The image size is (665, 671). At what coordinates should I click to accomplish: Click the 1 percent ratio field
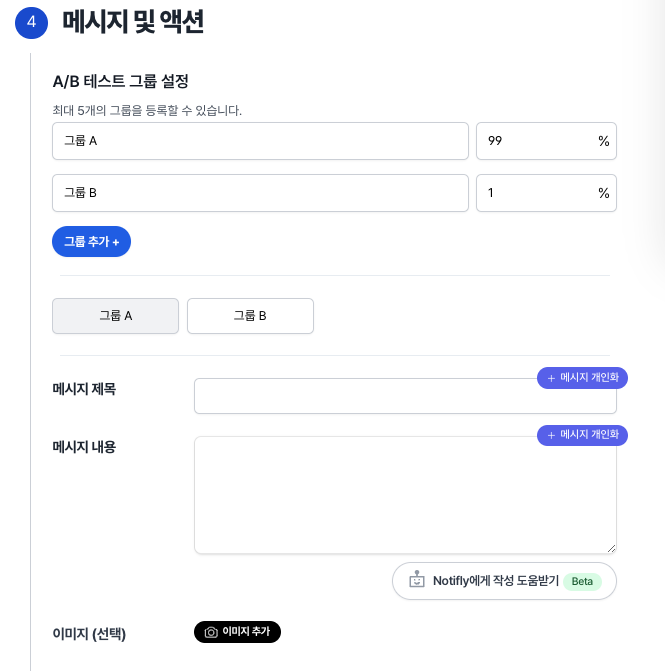(535, 193)
